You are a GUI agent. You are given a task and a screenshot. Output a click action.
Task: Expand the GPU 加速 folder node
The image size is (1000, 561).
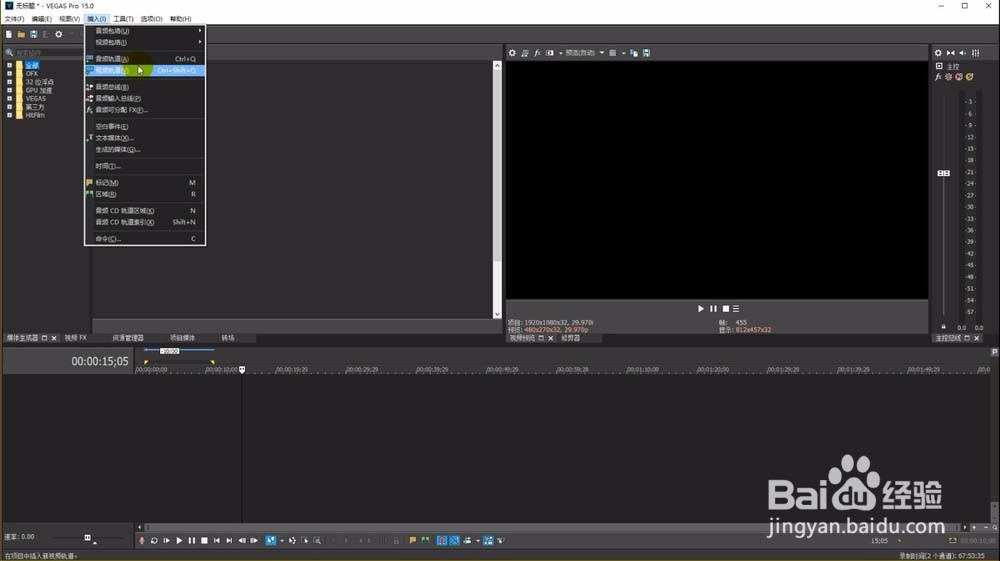tap(10, 90)
